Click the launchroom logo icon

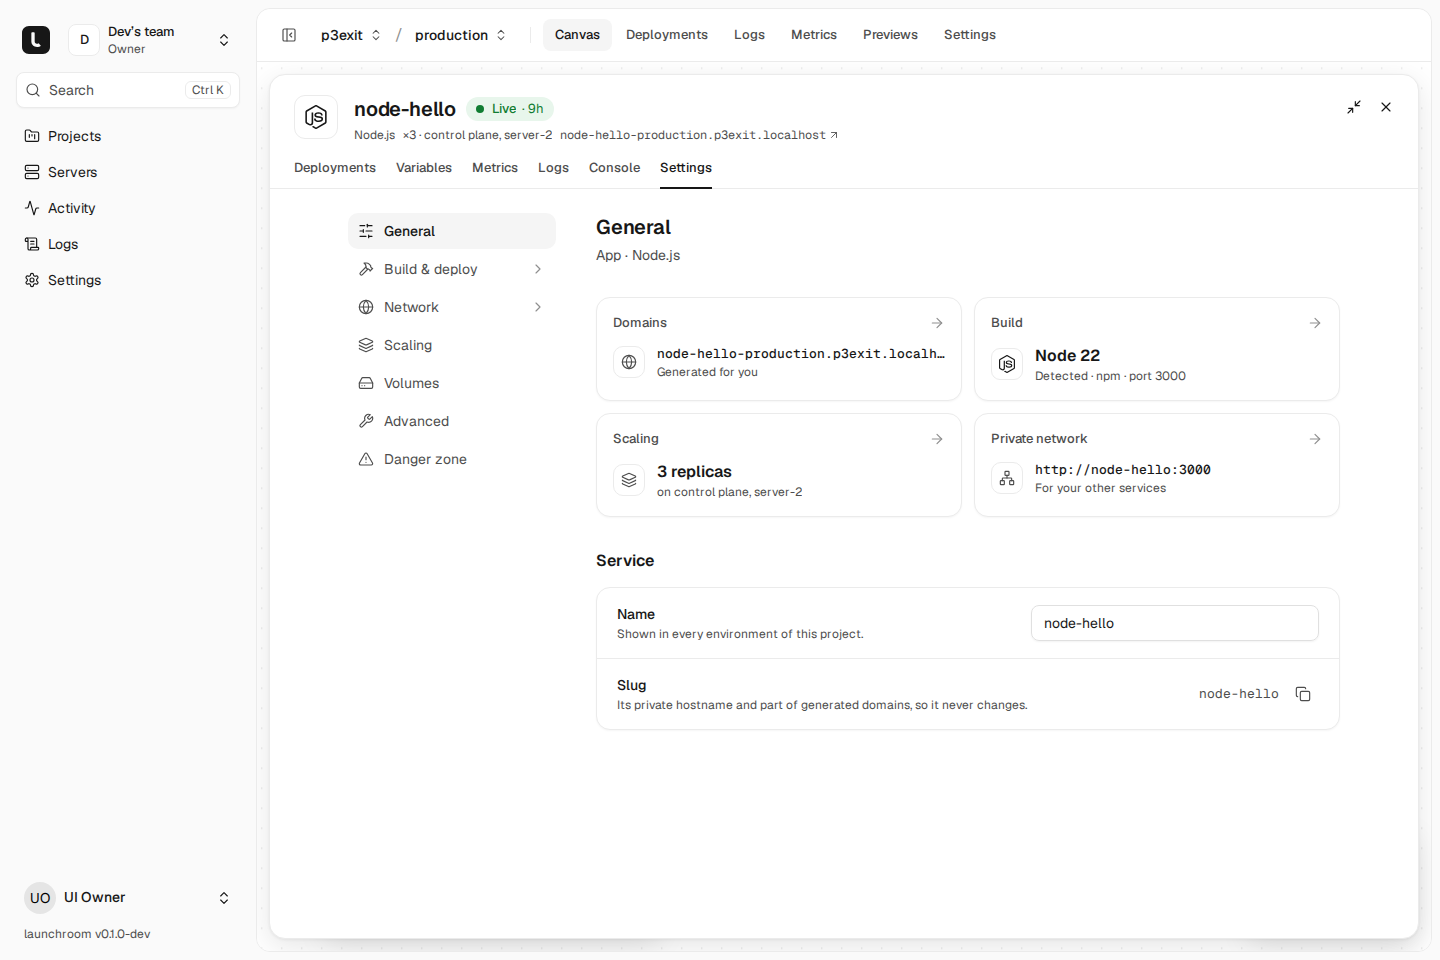click(36, 40)
